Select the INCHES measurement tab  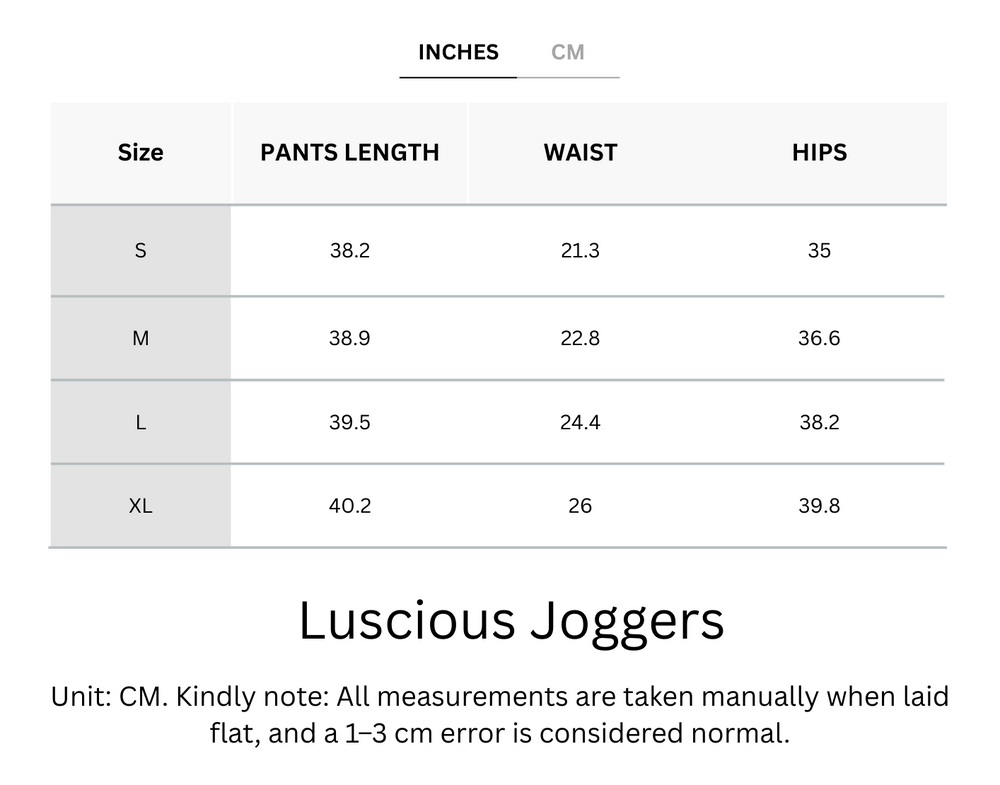(457, 52)
